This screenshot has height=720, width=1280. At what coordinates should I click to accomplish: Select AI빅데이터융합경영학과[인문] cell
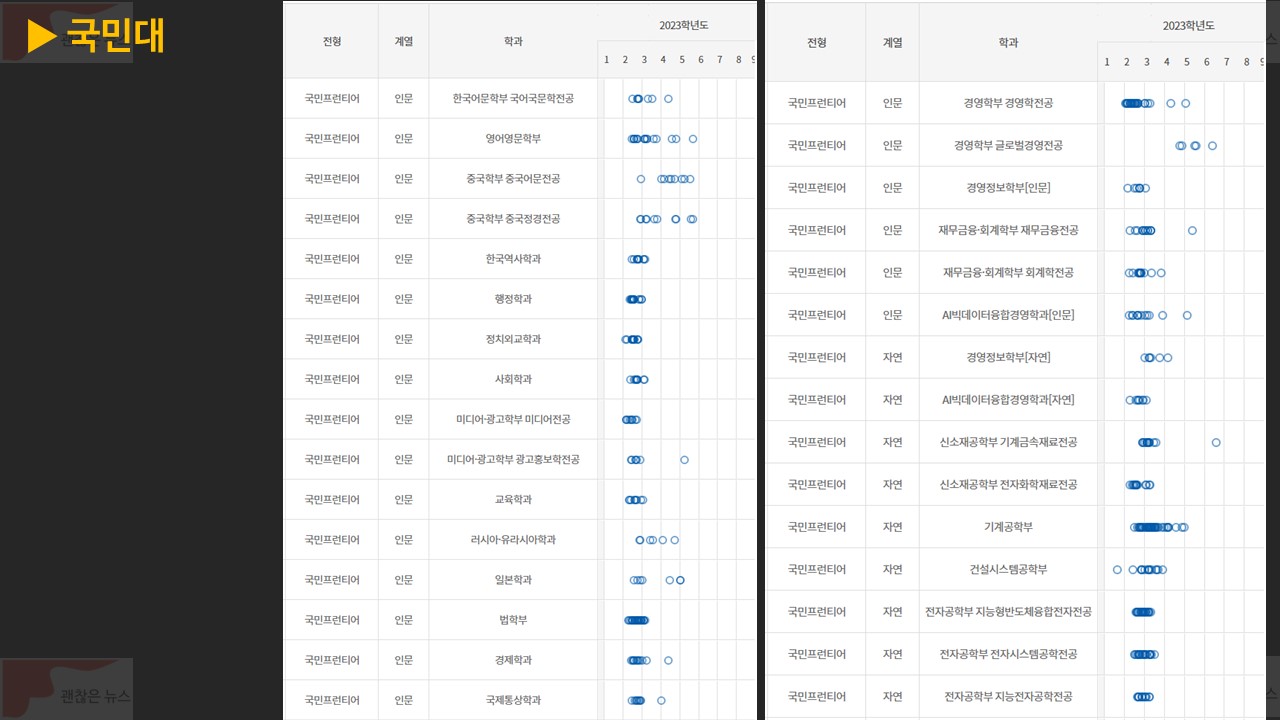click(x=1008, y=314)
